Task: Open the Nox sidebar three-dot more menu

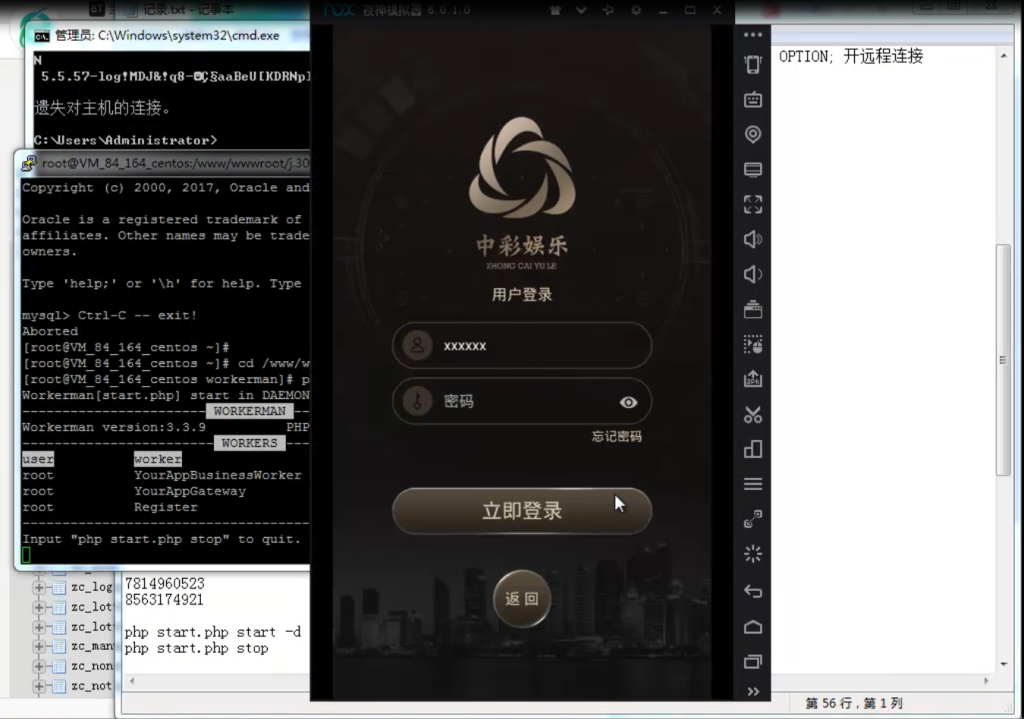Action: coord(753,35)
